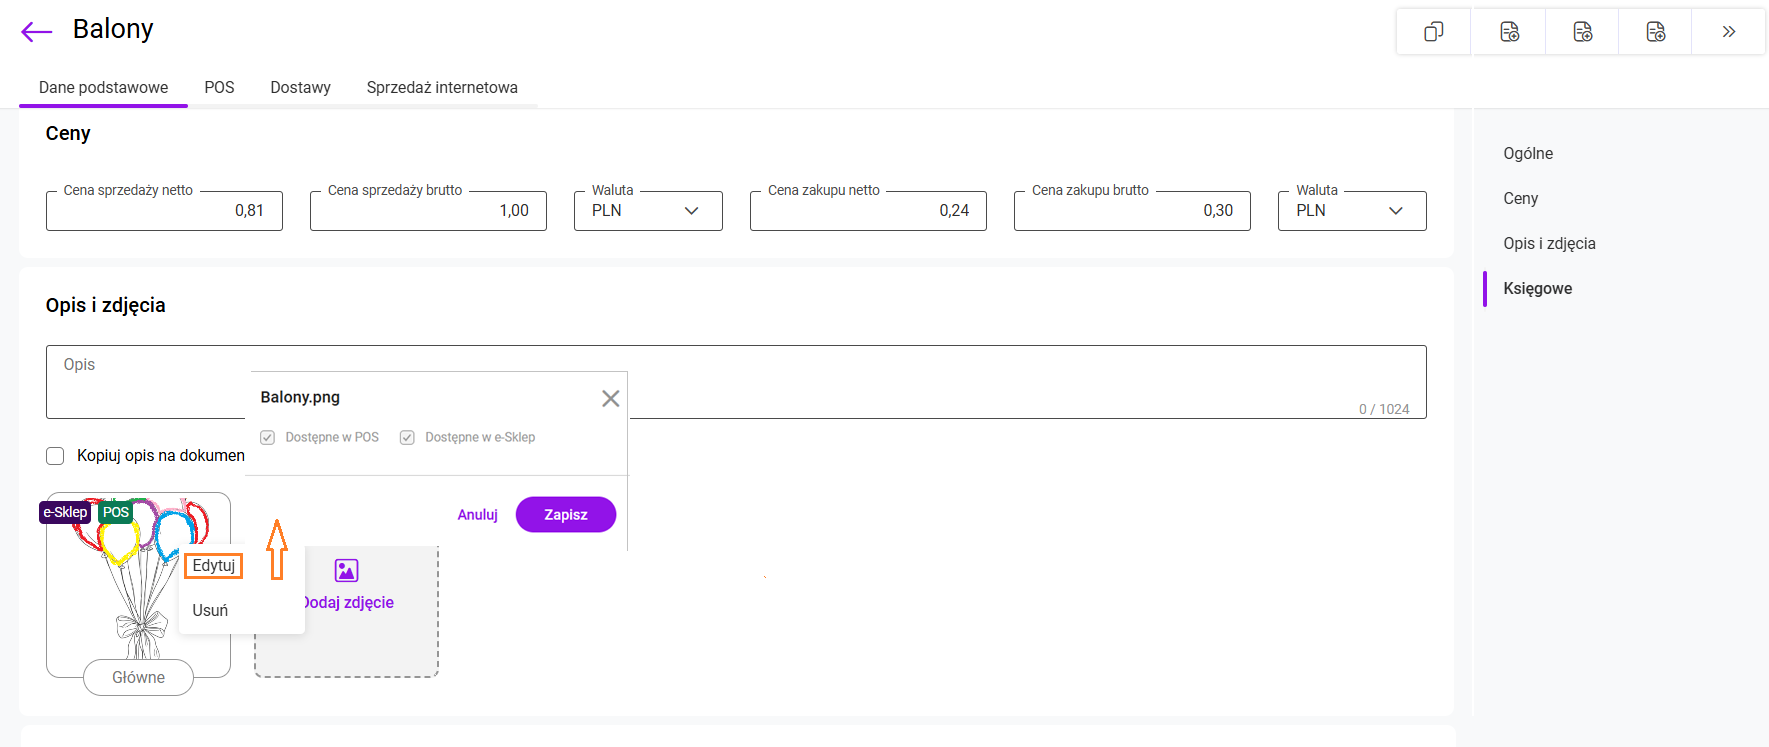Close the Balony.png edit popup

pyautogui.click(x=610, y=399)
